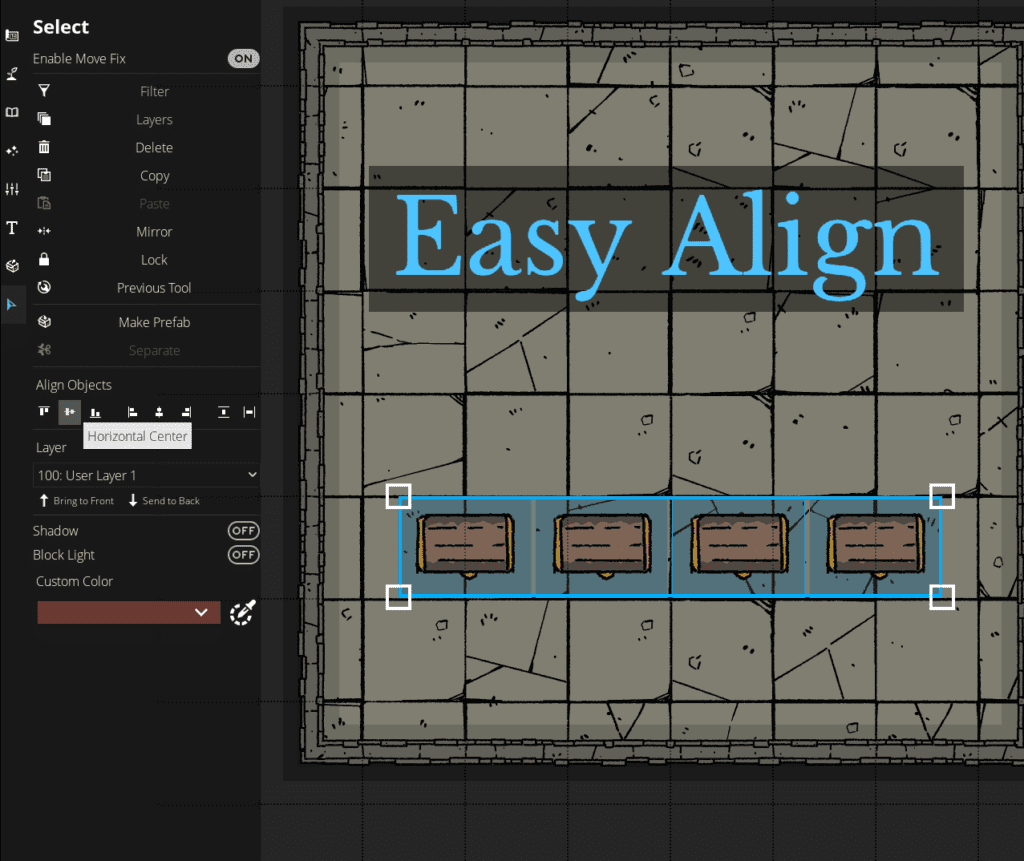This screenshot has height=861, width=1024.
Task: Align objects to right edge
Action: coord(186,412)
